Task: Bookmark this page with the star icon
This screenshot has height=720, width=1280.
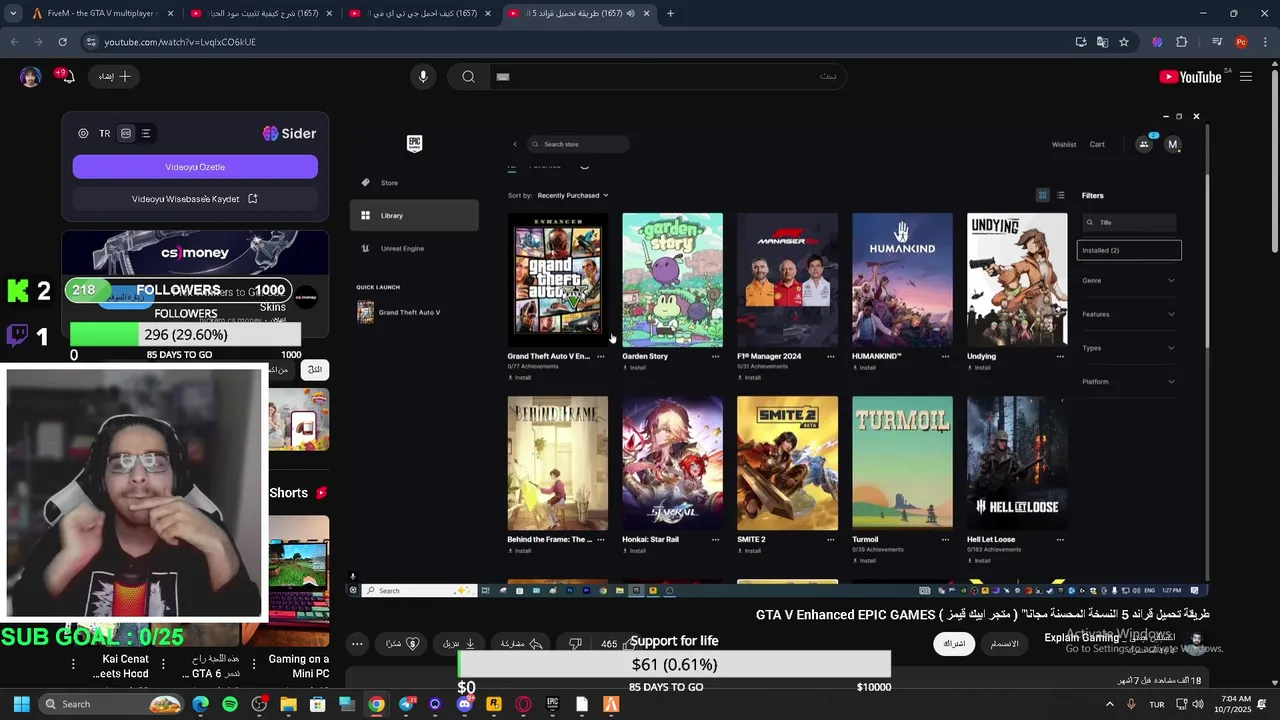Action: (1124, 42)
